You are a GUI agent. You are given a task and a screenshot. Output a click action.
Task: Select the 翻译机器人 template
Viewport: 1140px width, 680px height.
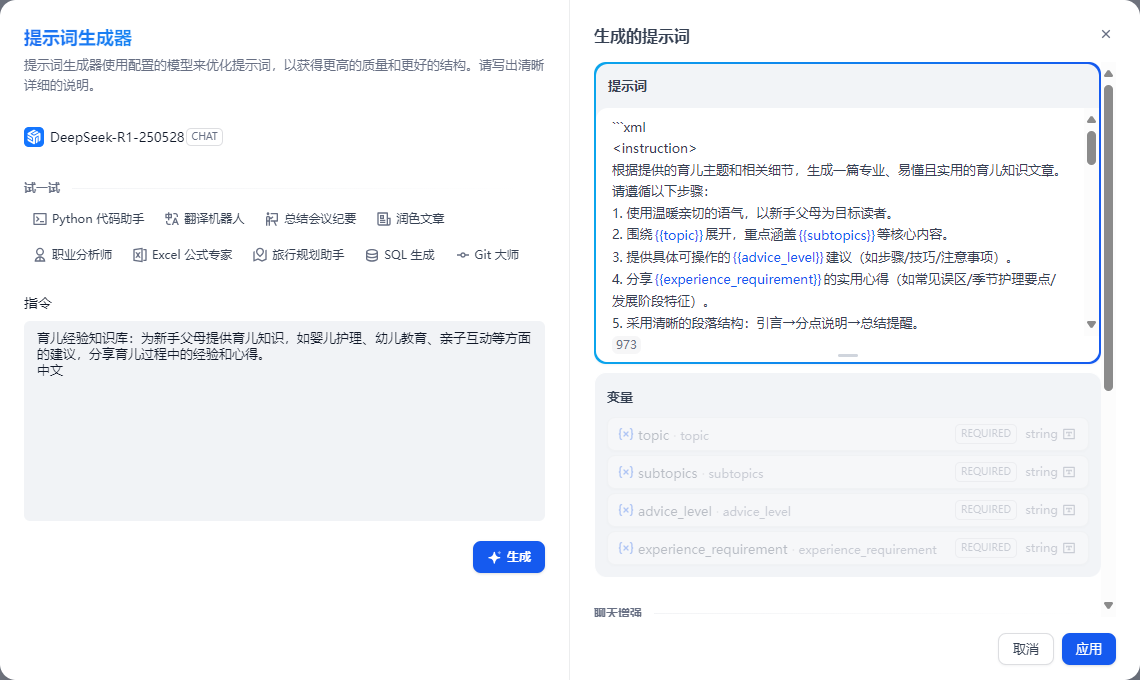(205, 219)
